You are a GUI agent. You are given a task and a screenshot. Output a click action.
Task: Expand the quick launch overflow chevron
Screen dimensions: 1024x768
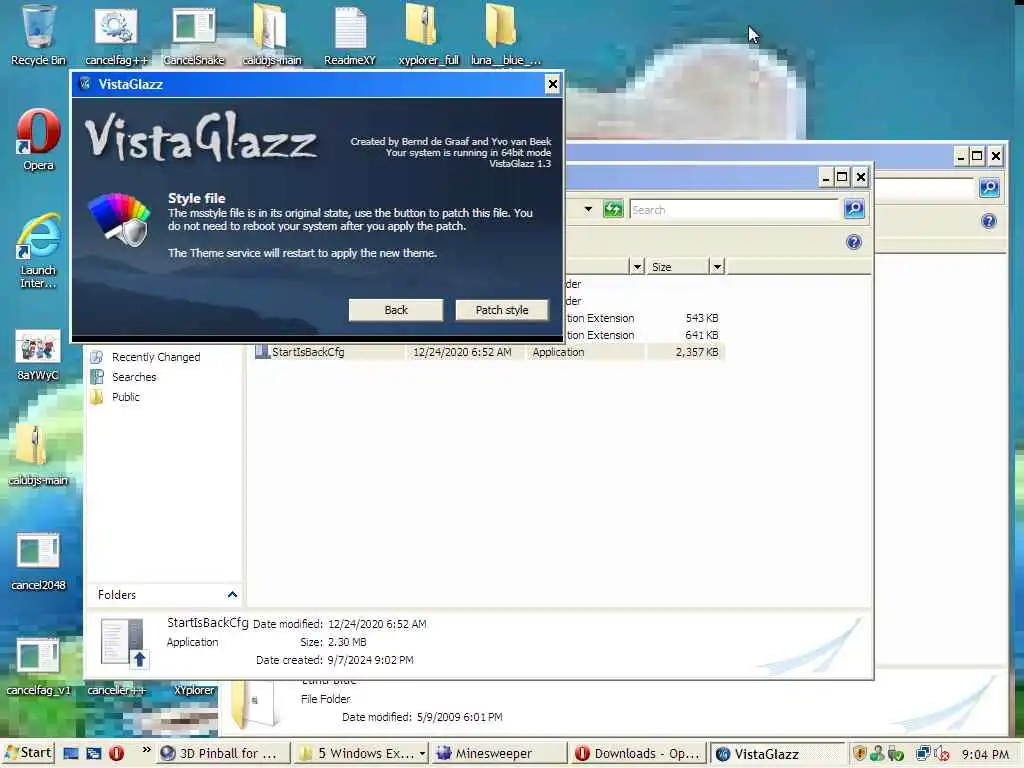tap(146, 750)
